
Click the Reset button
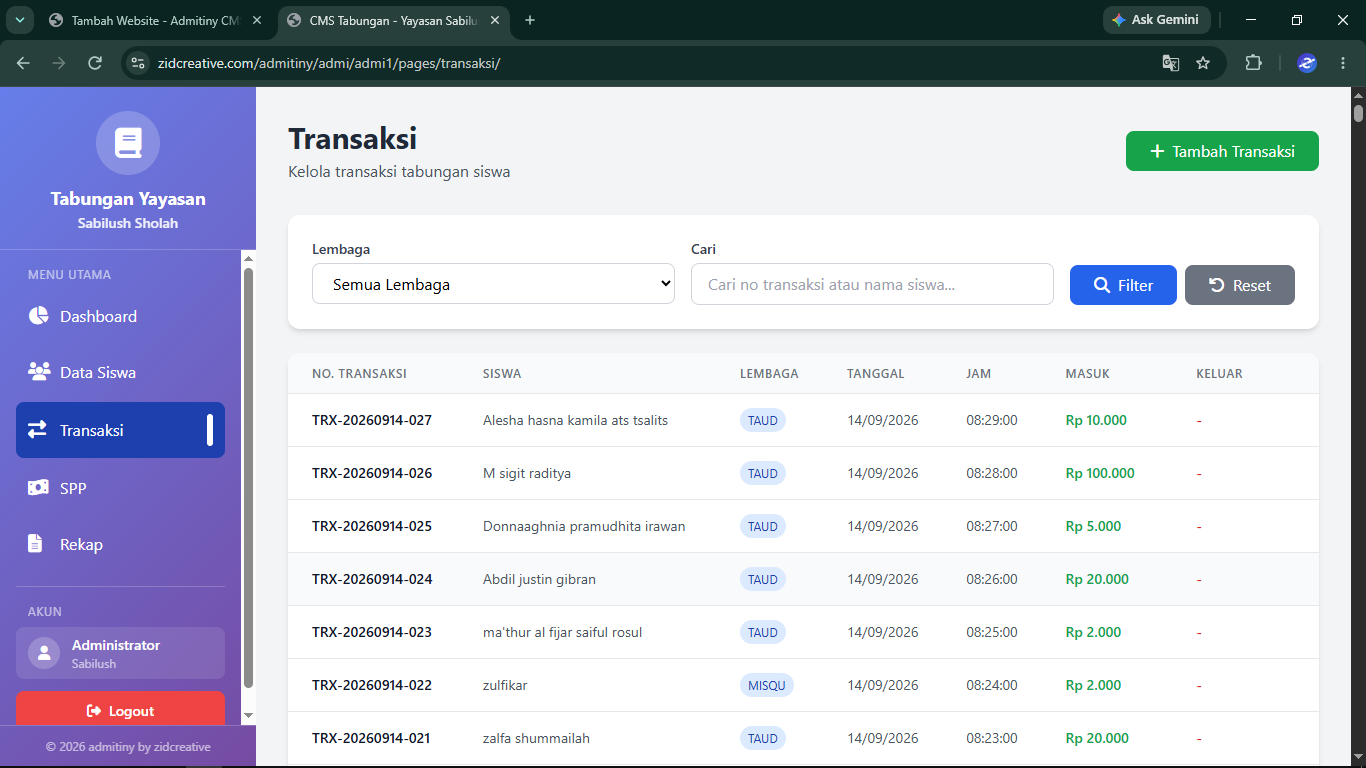(x=1240, y=285)
